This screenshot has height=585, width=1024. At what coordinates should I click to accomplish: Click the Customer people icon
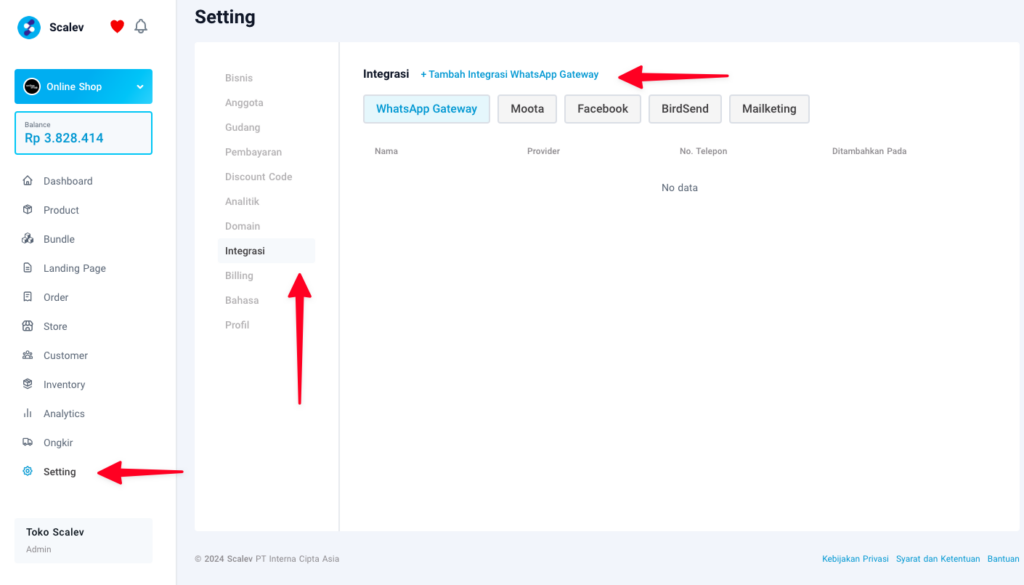point(27,355)
